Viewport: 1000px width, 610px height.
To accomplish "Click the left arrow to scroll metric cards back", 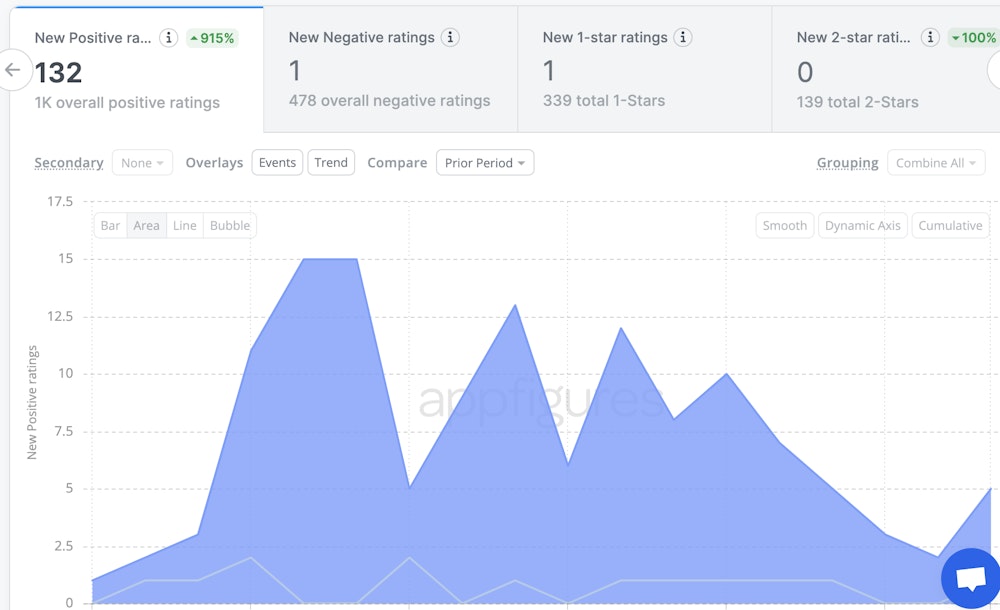I will tap(13, 70).
